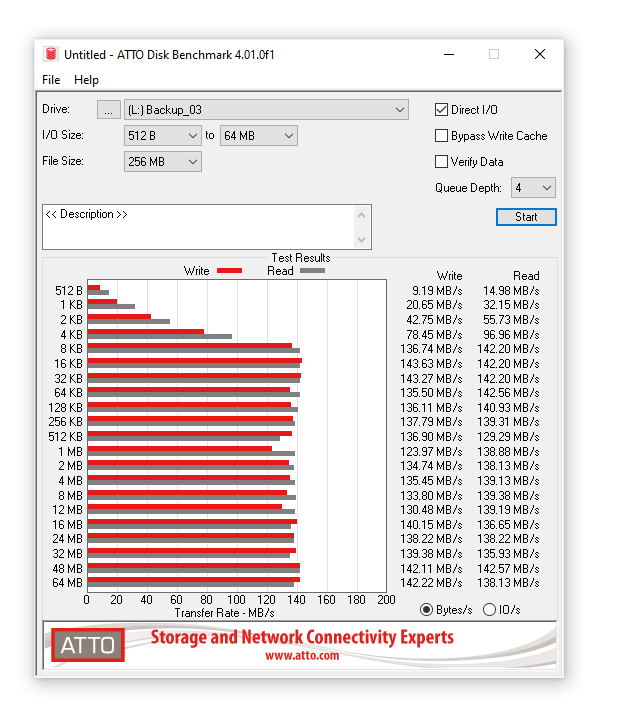Enable Bypass Write Cache
626x727 pixels.
tap(441, 136)
